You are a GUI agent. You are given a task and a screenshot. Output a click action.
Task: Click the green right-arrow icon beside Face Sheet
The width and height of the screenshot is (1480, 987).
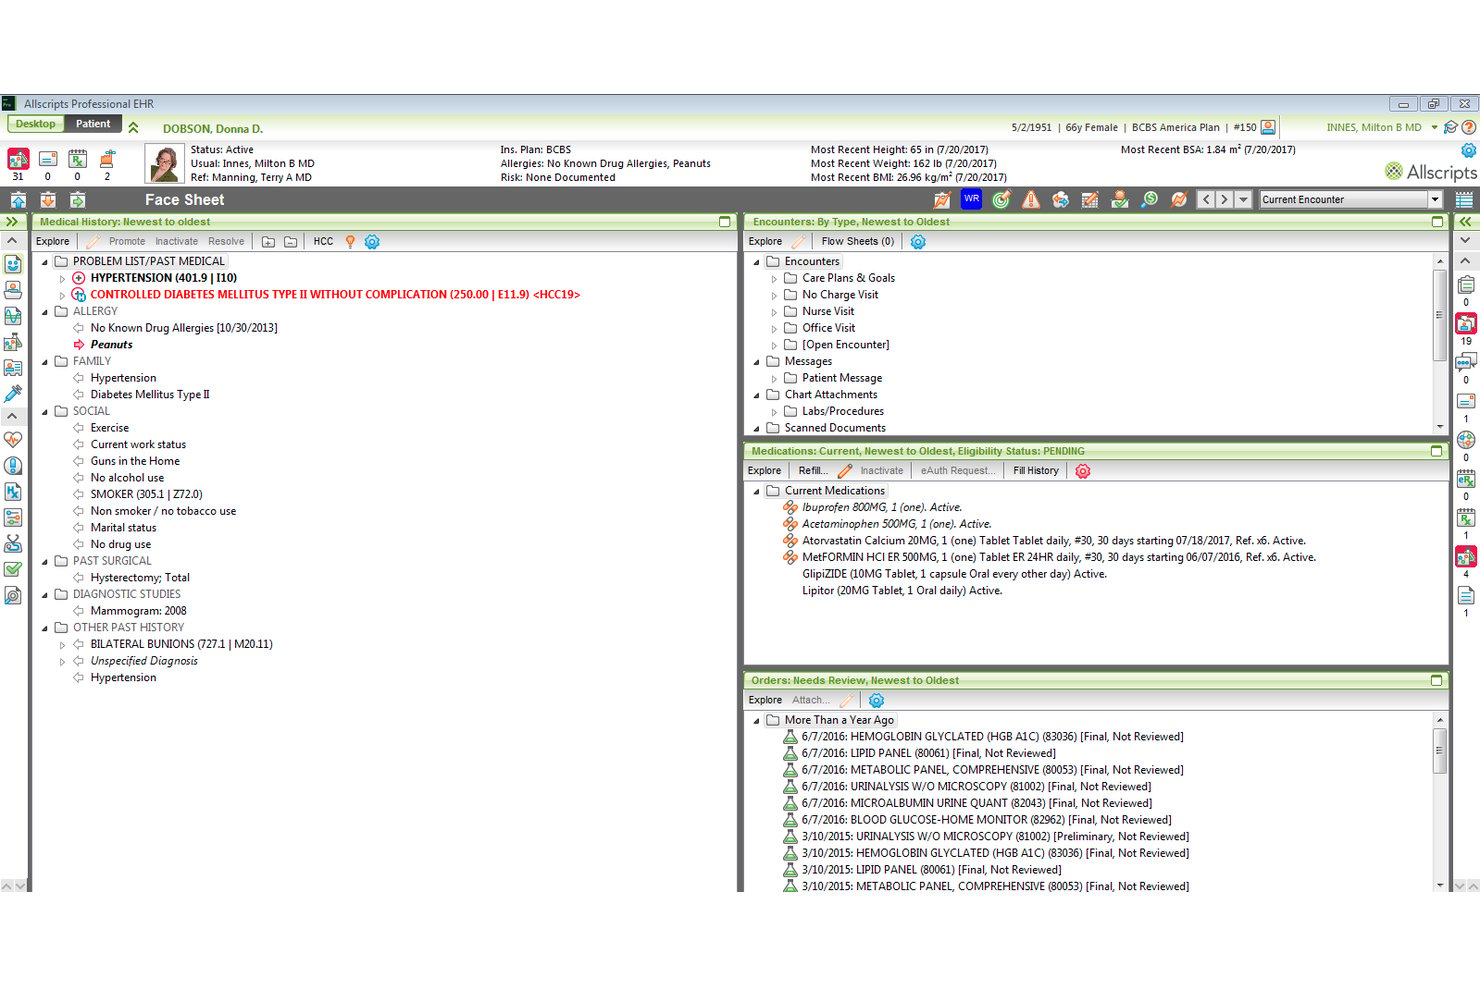coord(78,199)
